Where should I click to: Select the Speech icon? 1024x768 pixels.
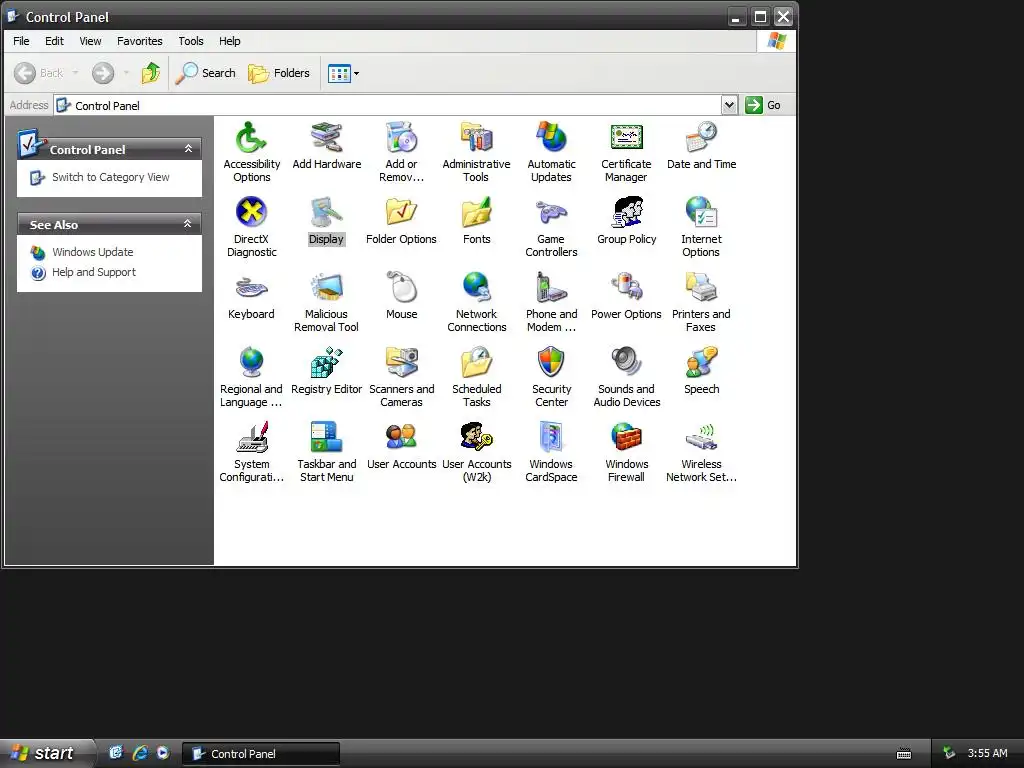(701, 363)
